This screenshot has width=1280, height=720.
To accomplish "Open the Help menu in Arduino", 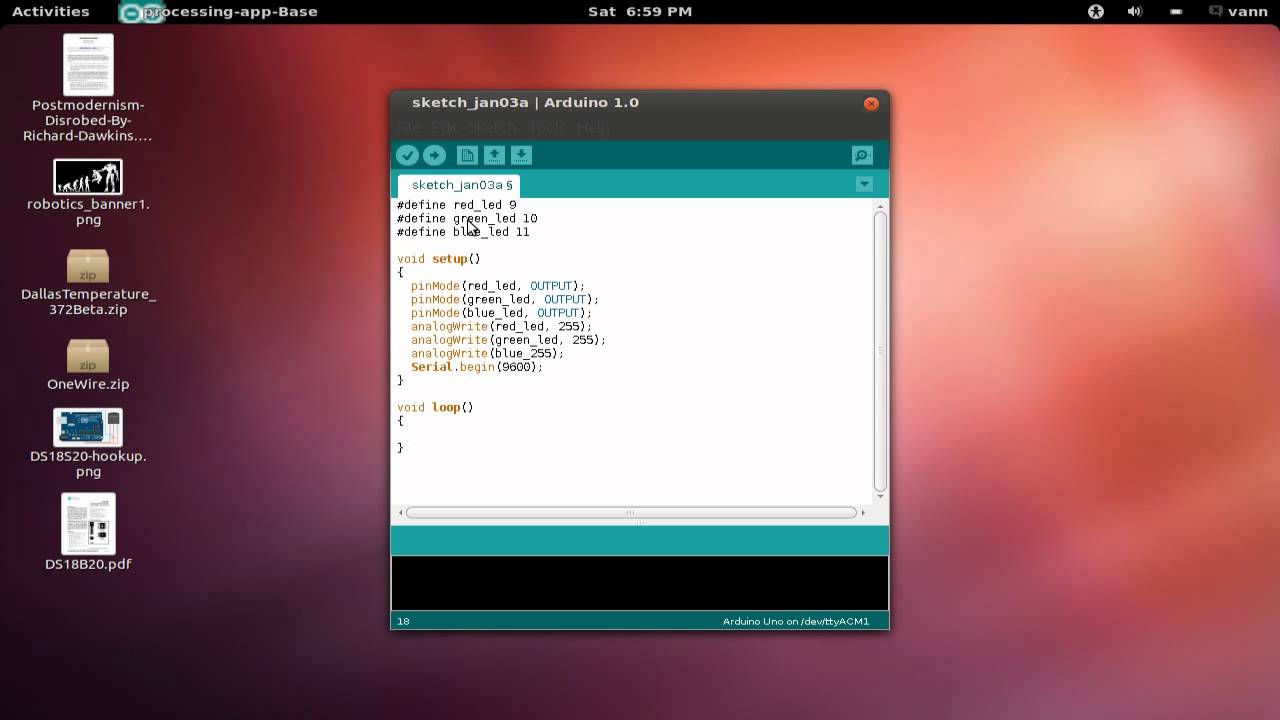I will [x=593, y=127].
